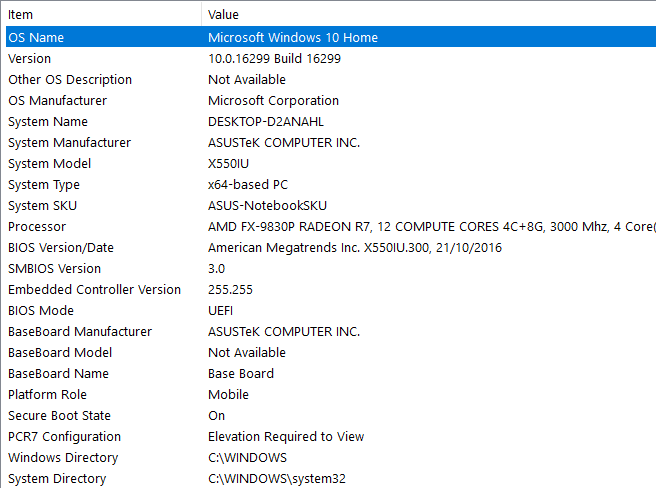Click the DESKTOP-D2ANAHL value
Viewport: 656px width, 488px height.
(x=266, y=122)
